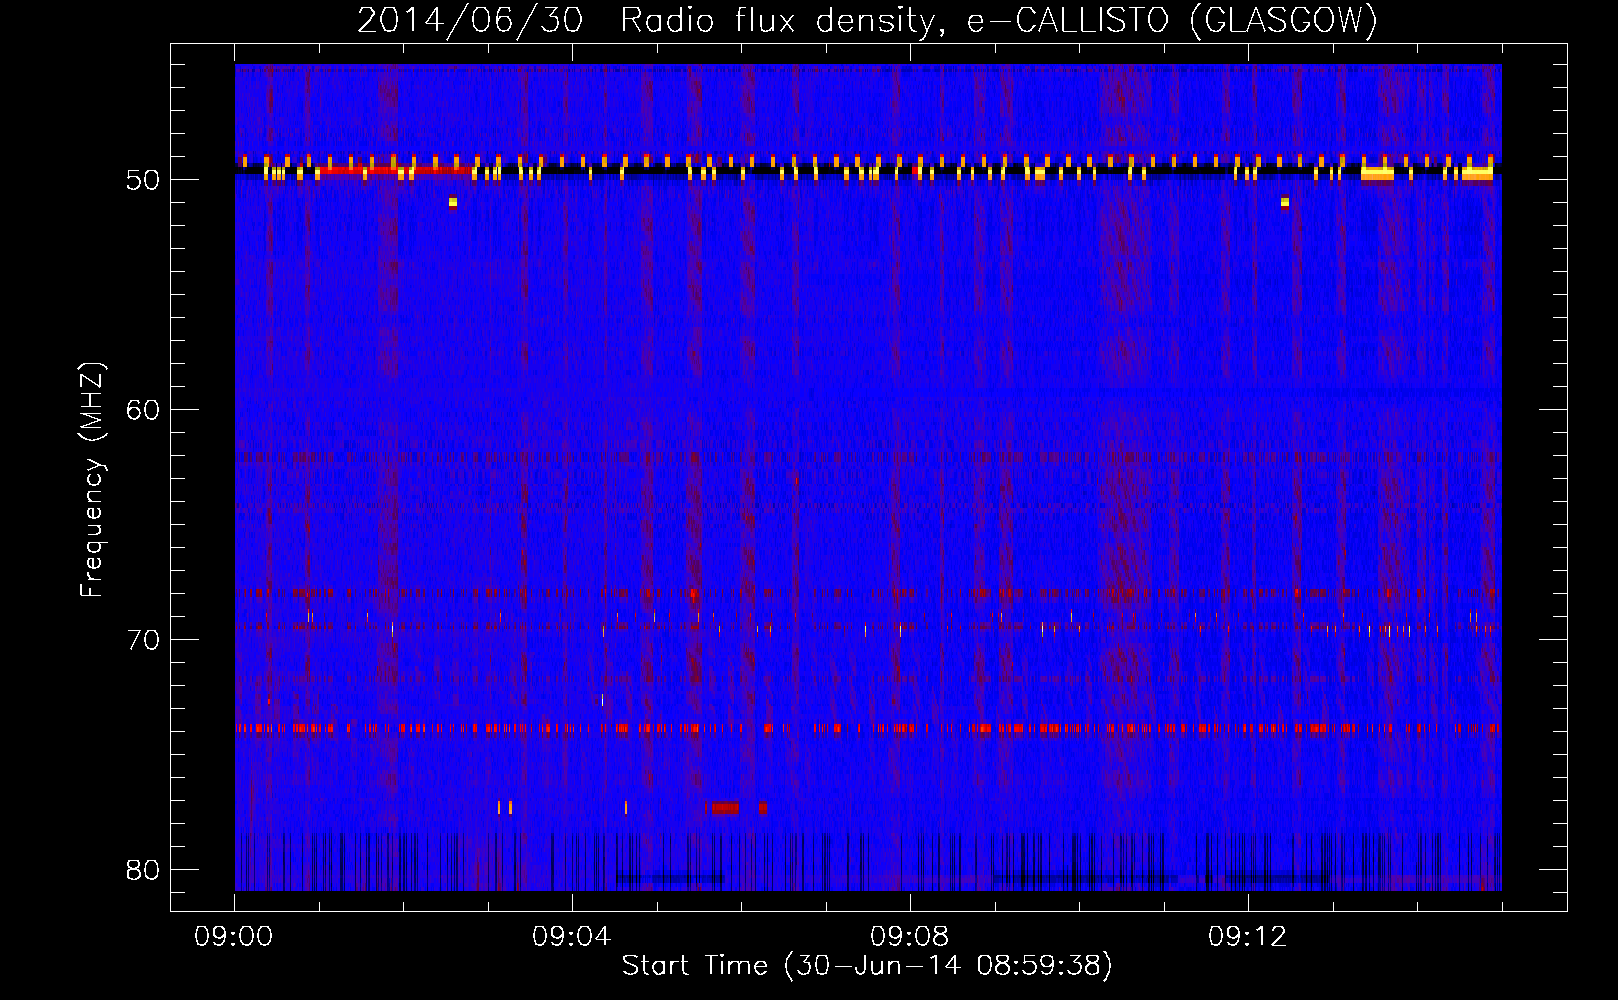Click the 09:08 time tick label

pyautogui.click(x=910, y=937)
